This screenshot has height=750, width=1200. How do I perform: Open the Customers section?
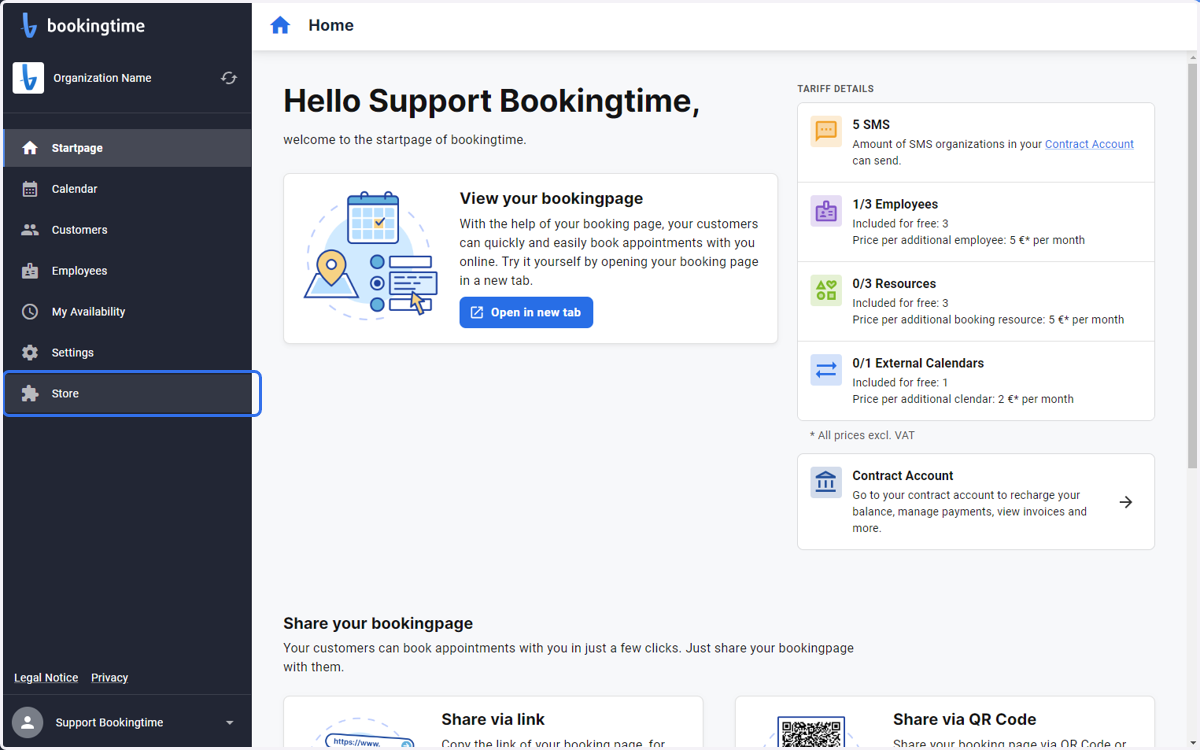127,230
